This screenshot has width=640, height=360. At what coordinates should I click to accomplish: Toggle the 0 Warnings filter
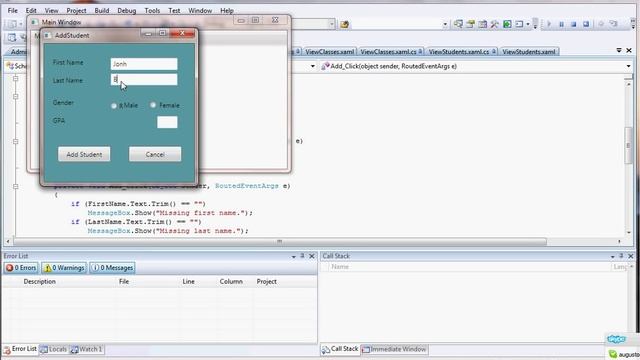(64, 268)
